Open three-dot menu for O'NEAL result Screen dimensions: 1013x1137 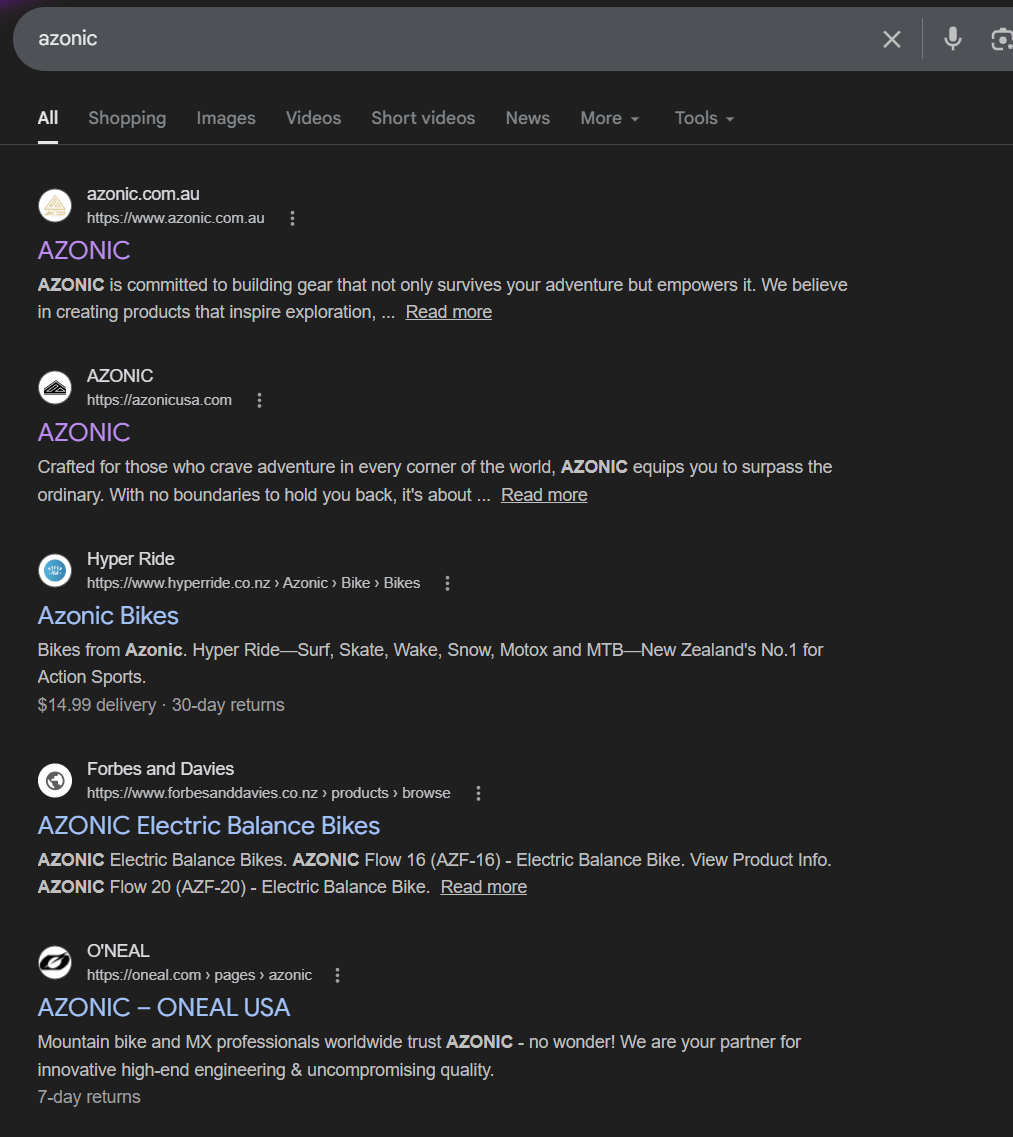tap(337, 975)
